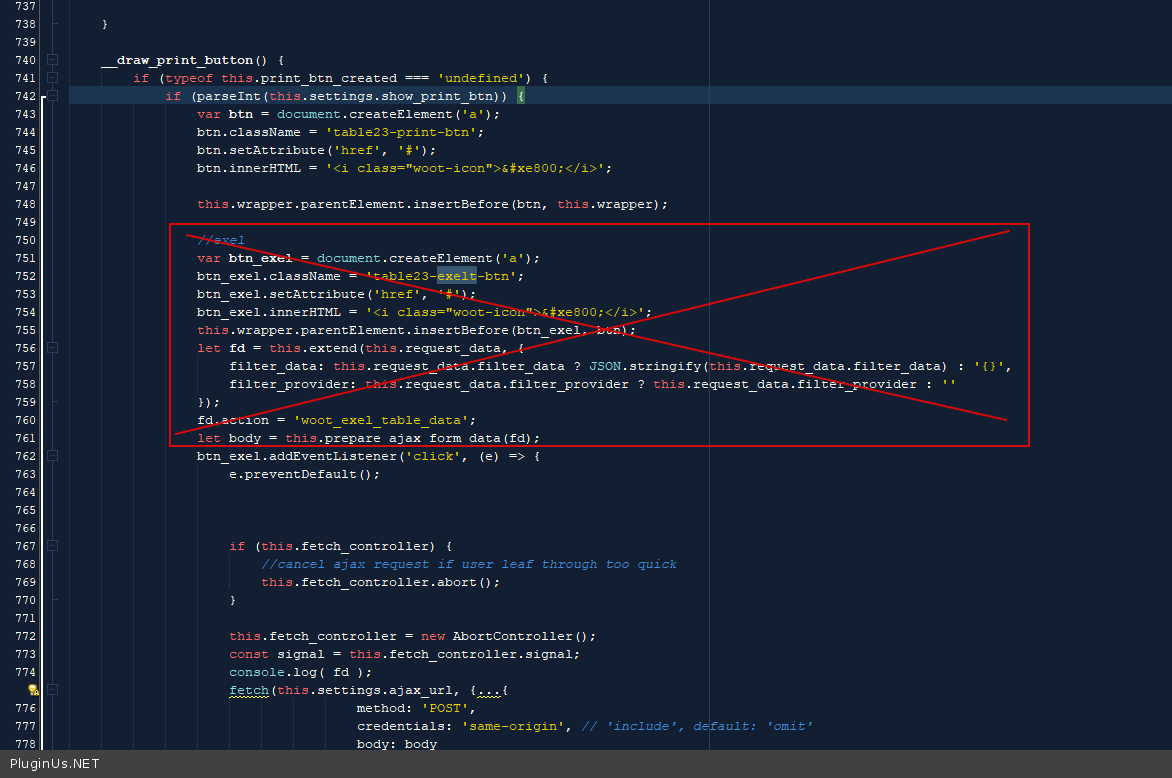Fold the fetch_controller if block at line 767

pos(52,546)
